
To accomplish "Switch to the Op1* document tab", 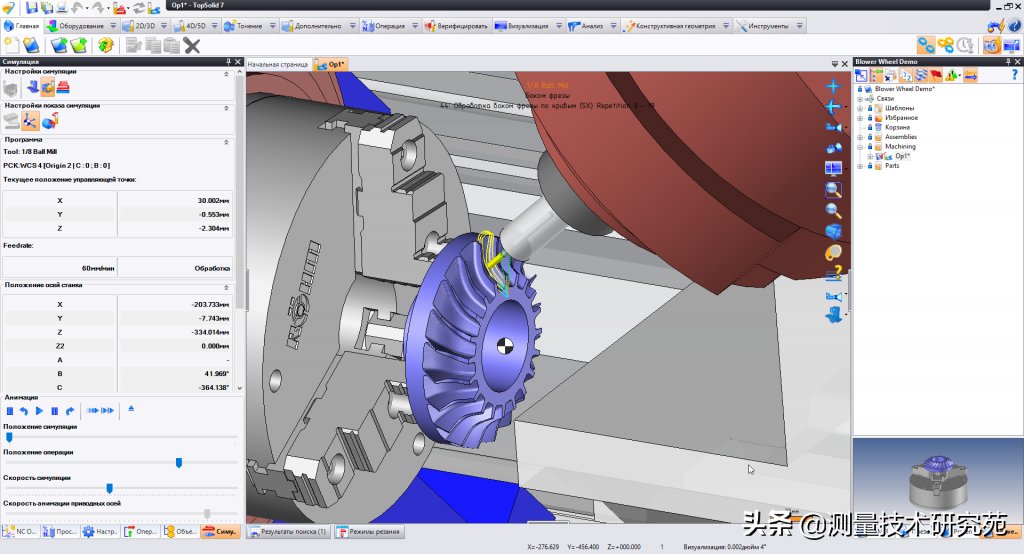I will point(330,64).
